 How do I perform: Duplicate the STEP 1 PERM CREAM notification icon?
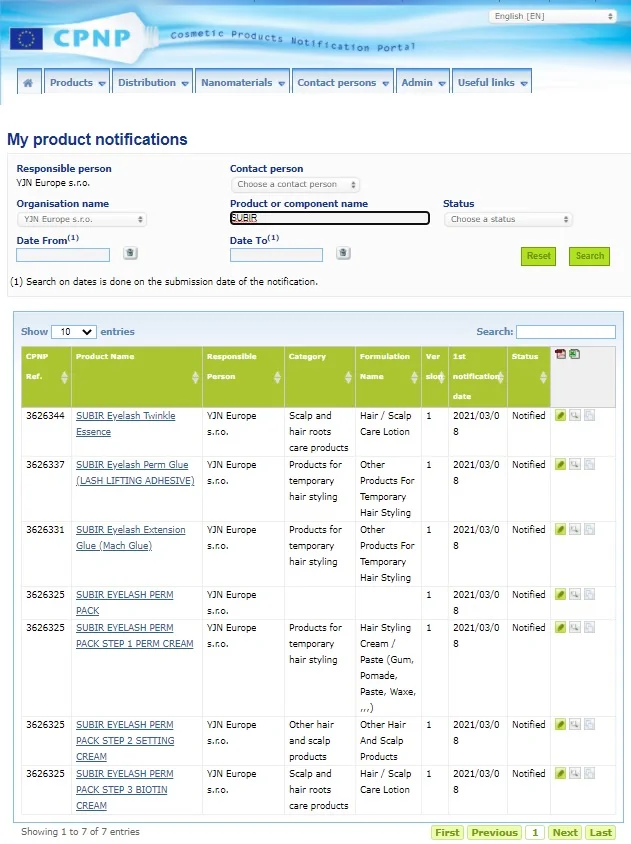click(590, 628)
